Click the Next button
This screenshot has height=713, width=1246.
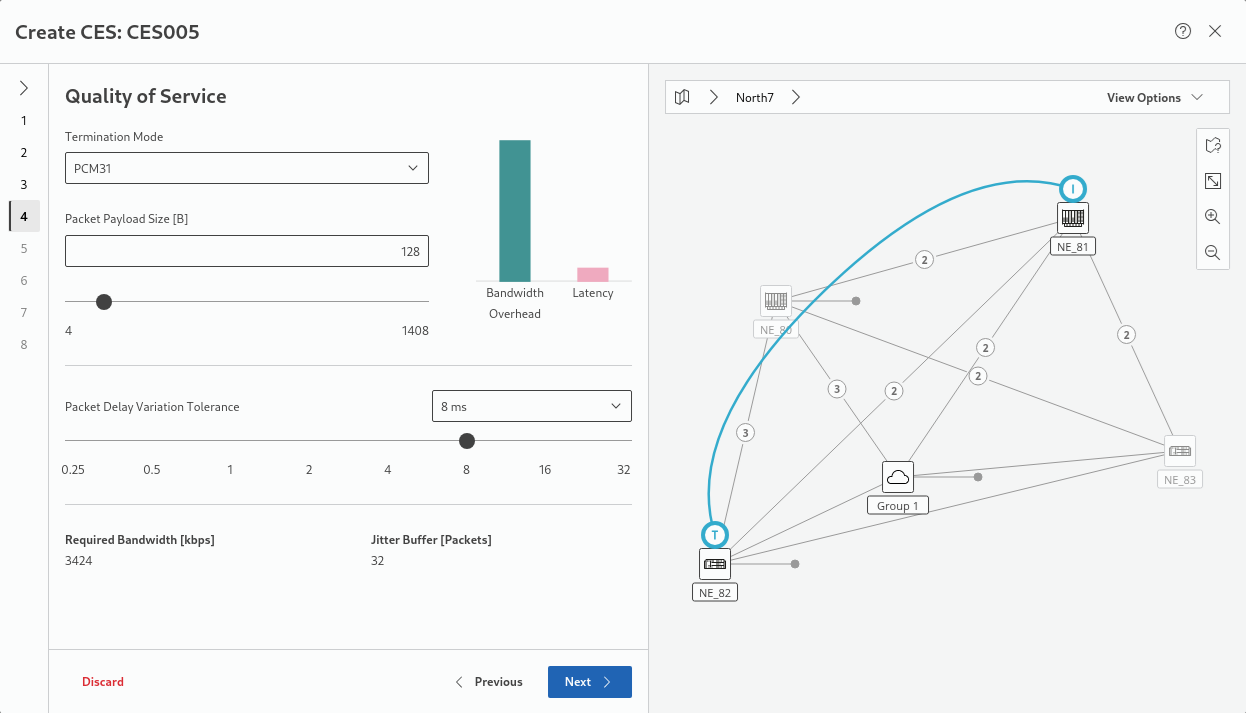(589, 682)
